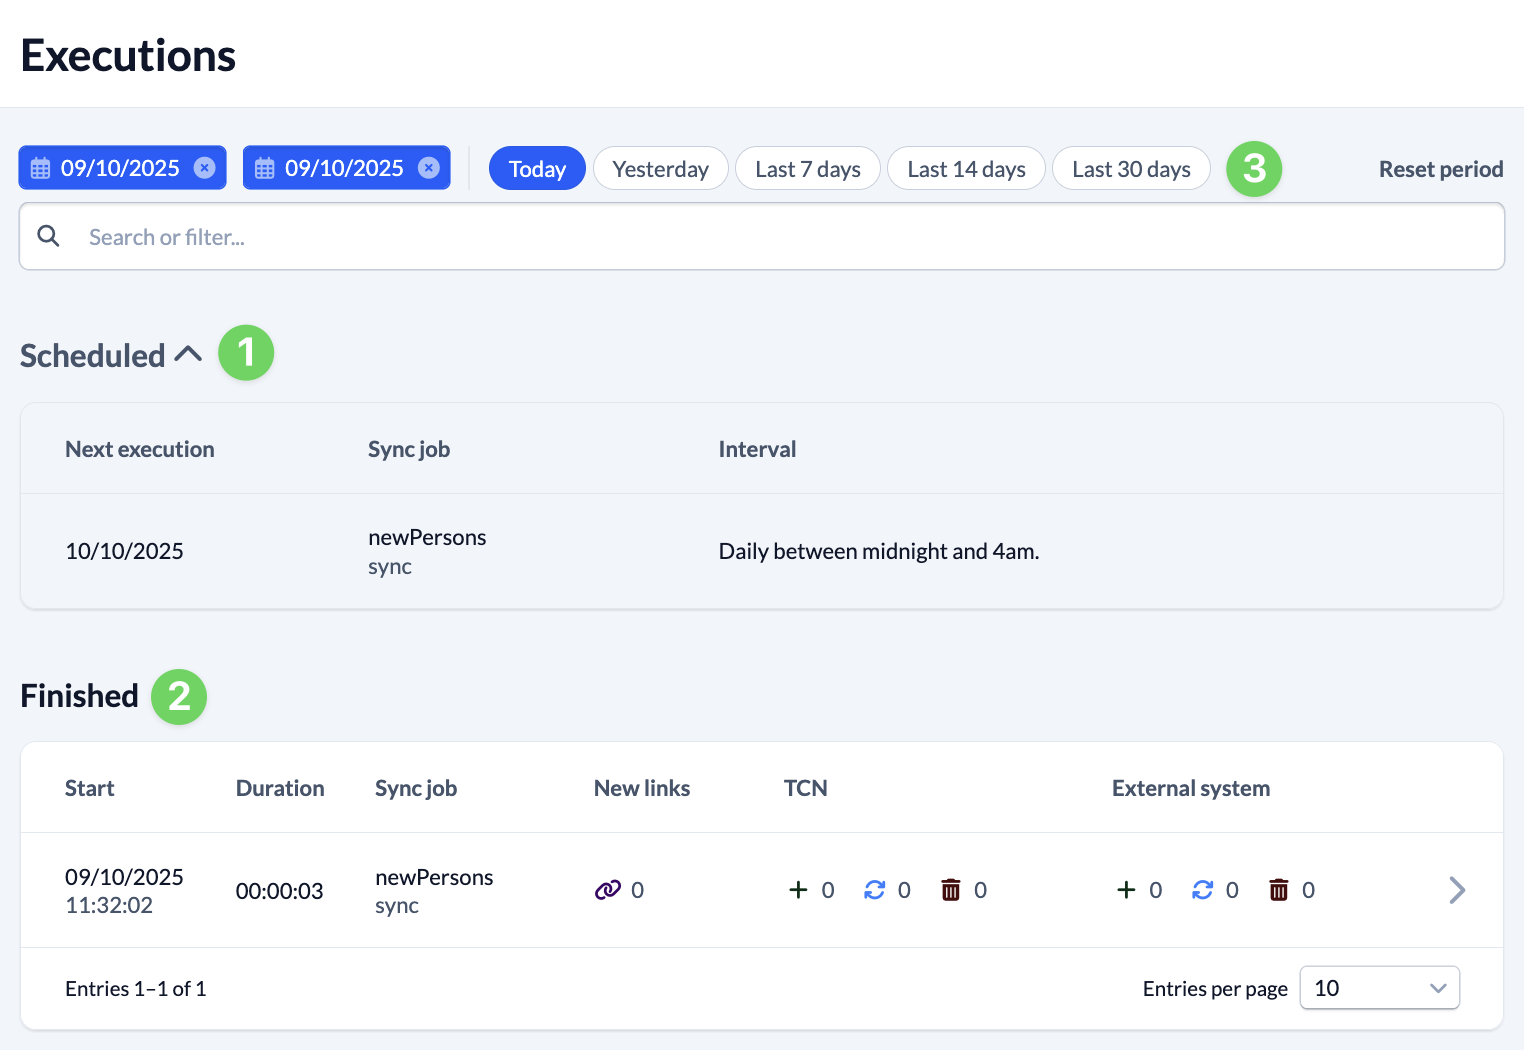The height and width of the screenshot is (1050, 1524).
Task: Collapse the Scheduled section
Action: (x=188, y=354)
